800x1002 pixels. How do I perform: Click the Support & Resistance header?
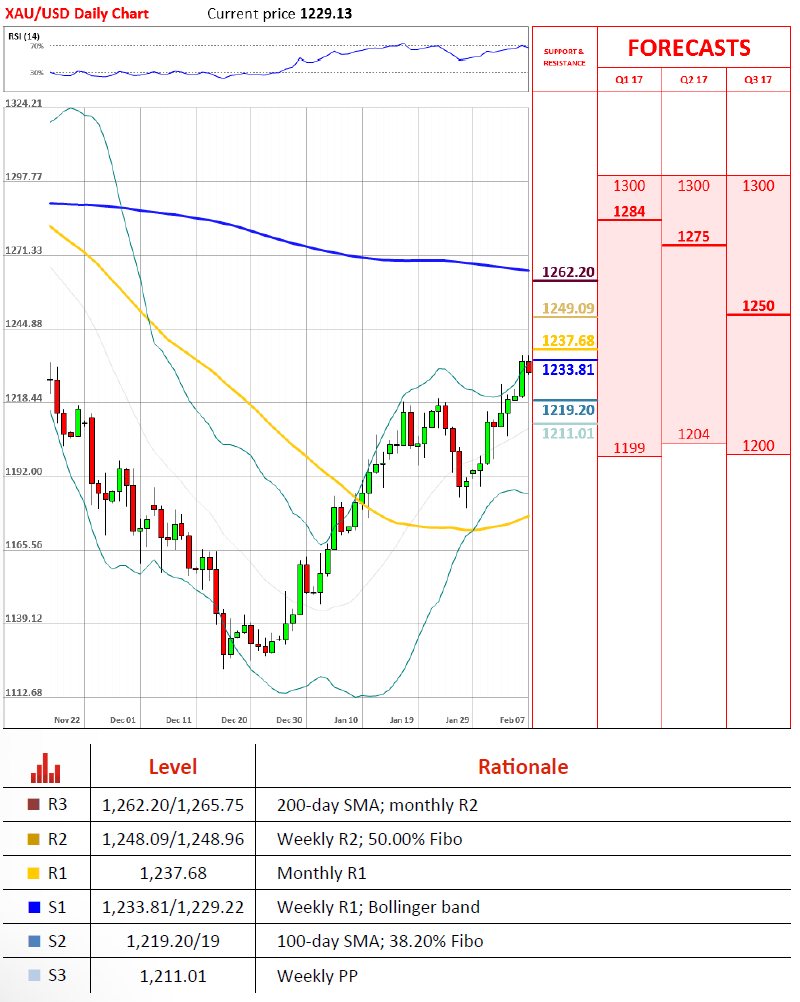564,57
